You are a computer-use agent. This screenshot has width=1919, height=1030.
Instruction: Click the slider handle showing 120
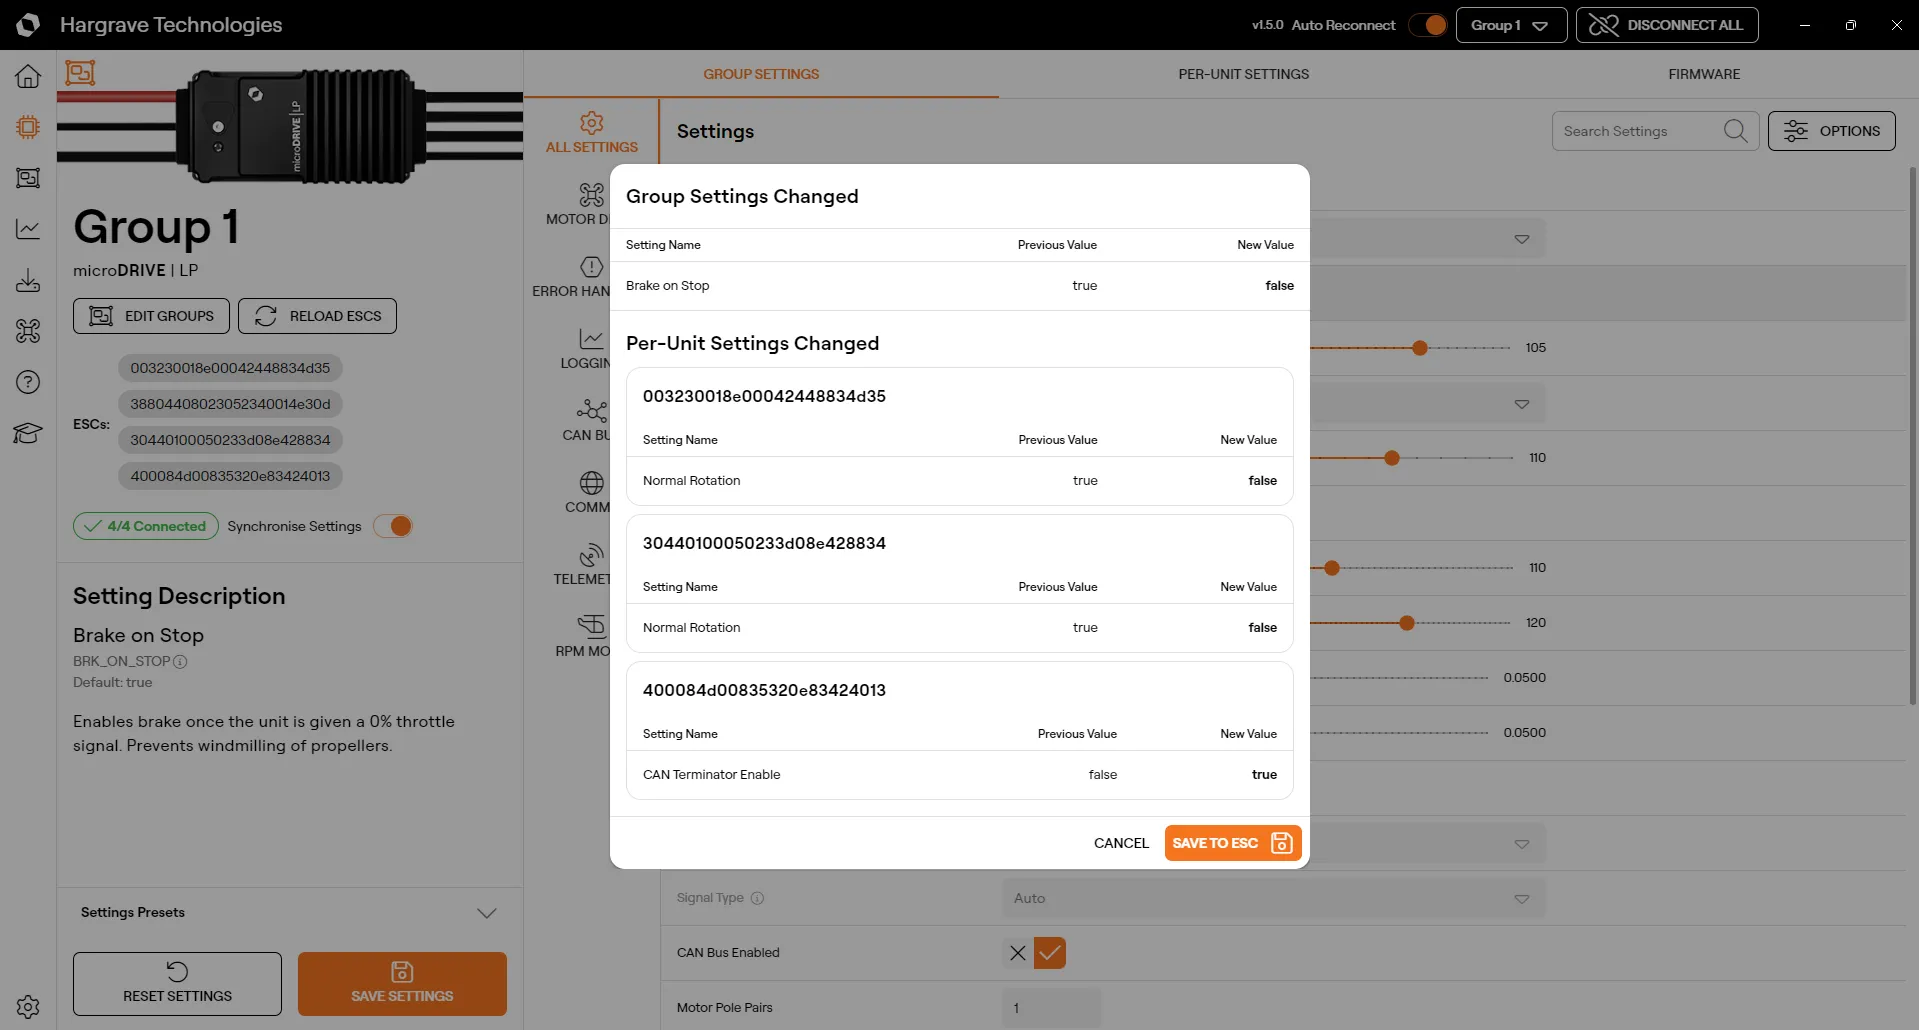(x=1407, y=623)
